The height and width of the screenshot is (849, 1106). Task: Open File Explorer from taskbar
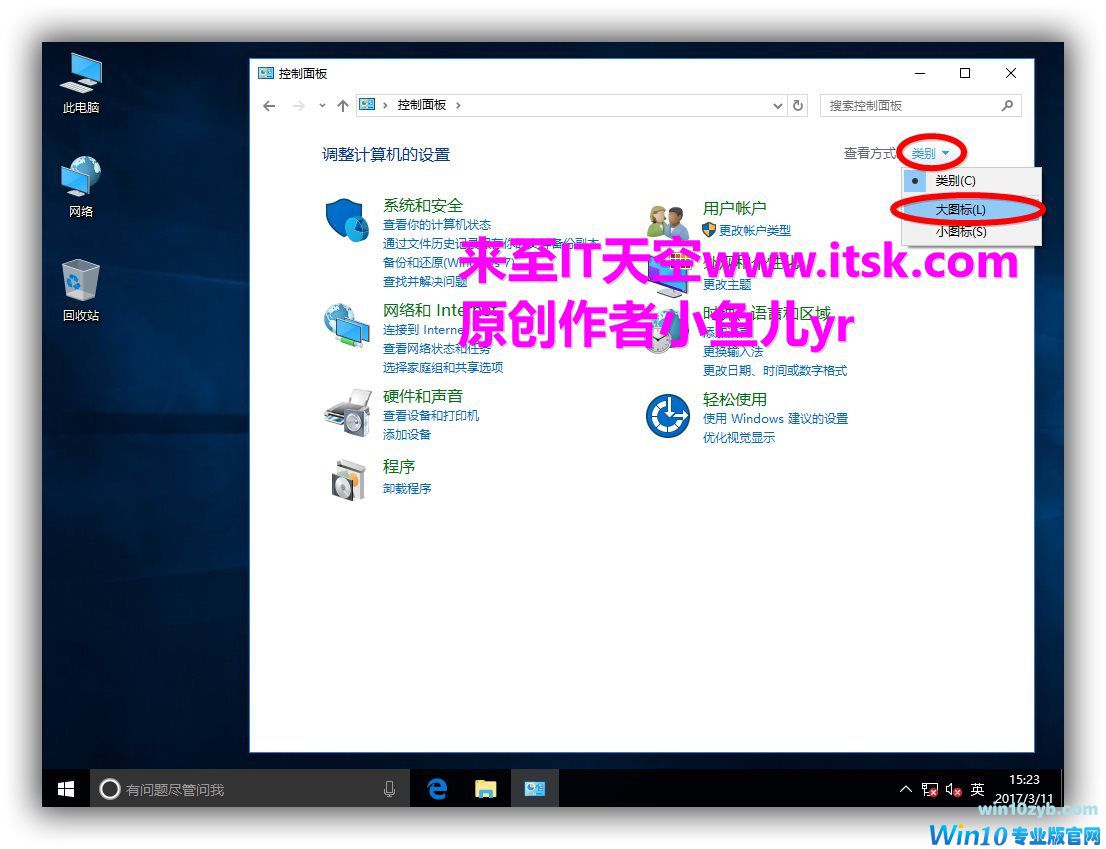[485, 789]
